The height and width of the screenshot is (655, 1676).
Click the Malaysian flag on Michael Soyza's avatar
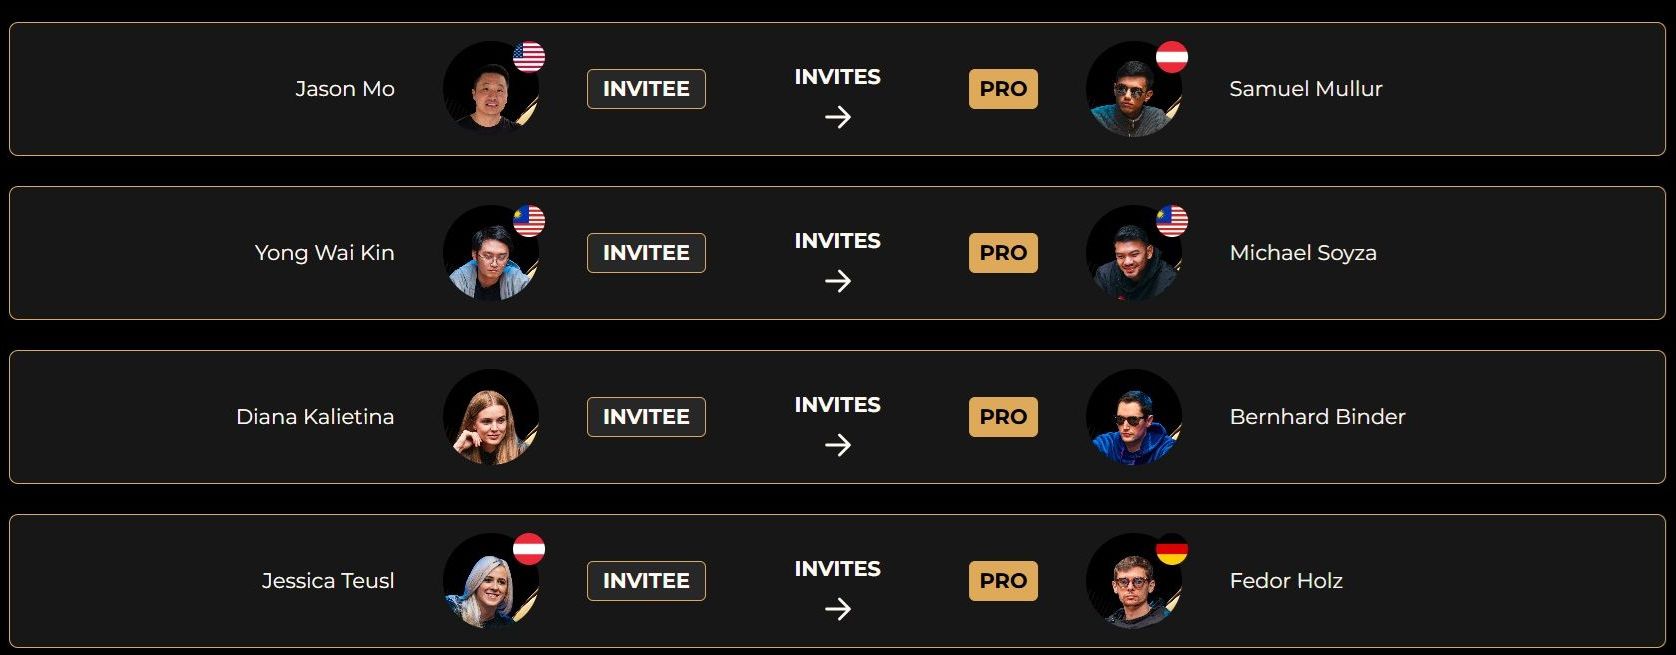click(x=1172, y=221)
